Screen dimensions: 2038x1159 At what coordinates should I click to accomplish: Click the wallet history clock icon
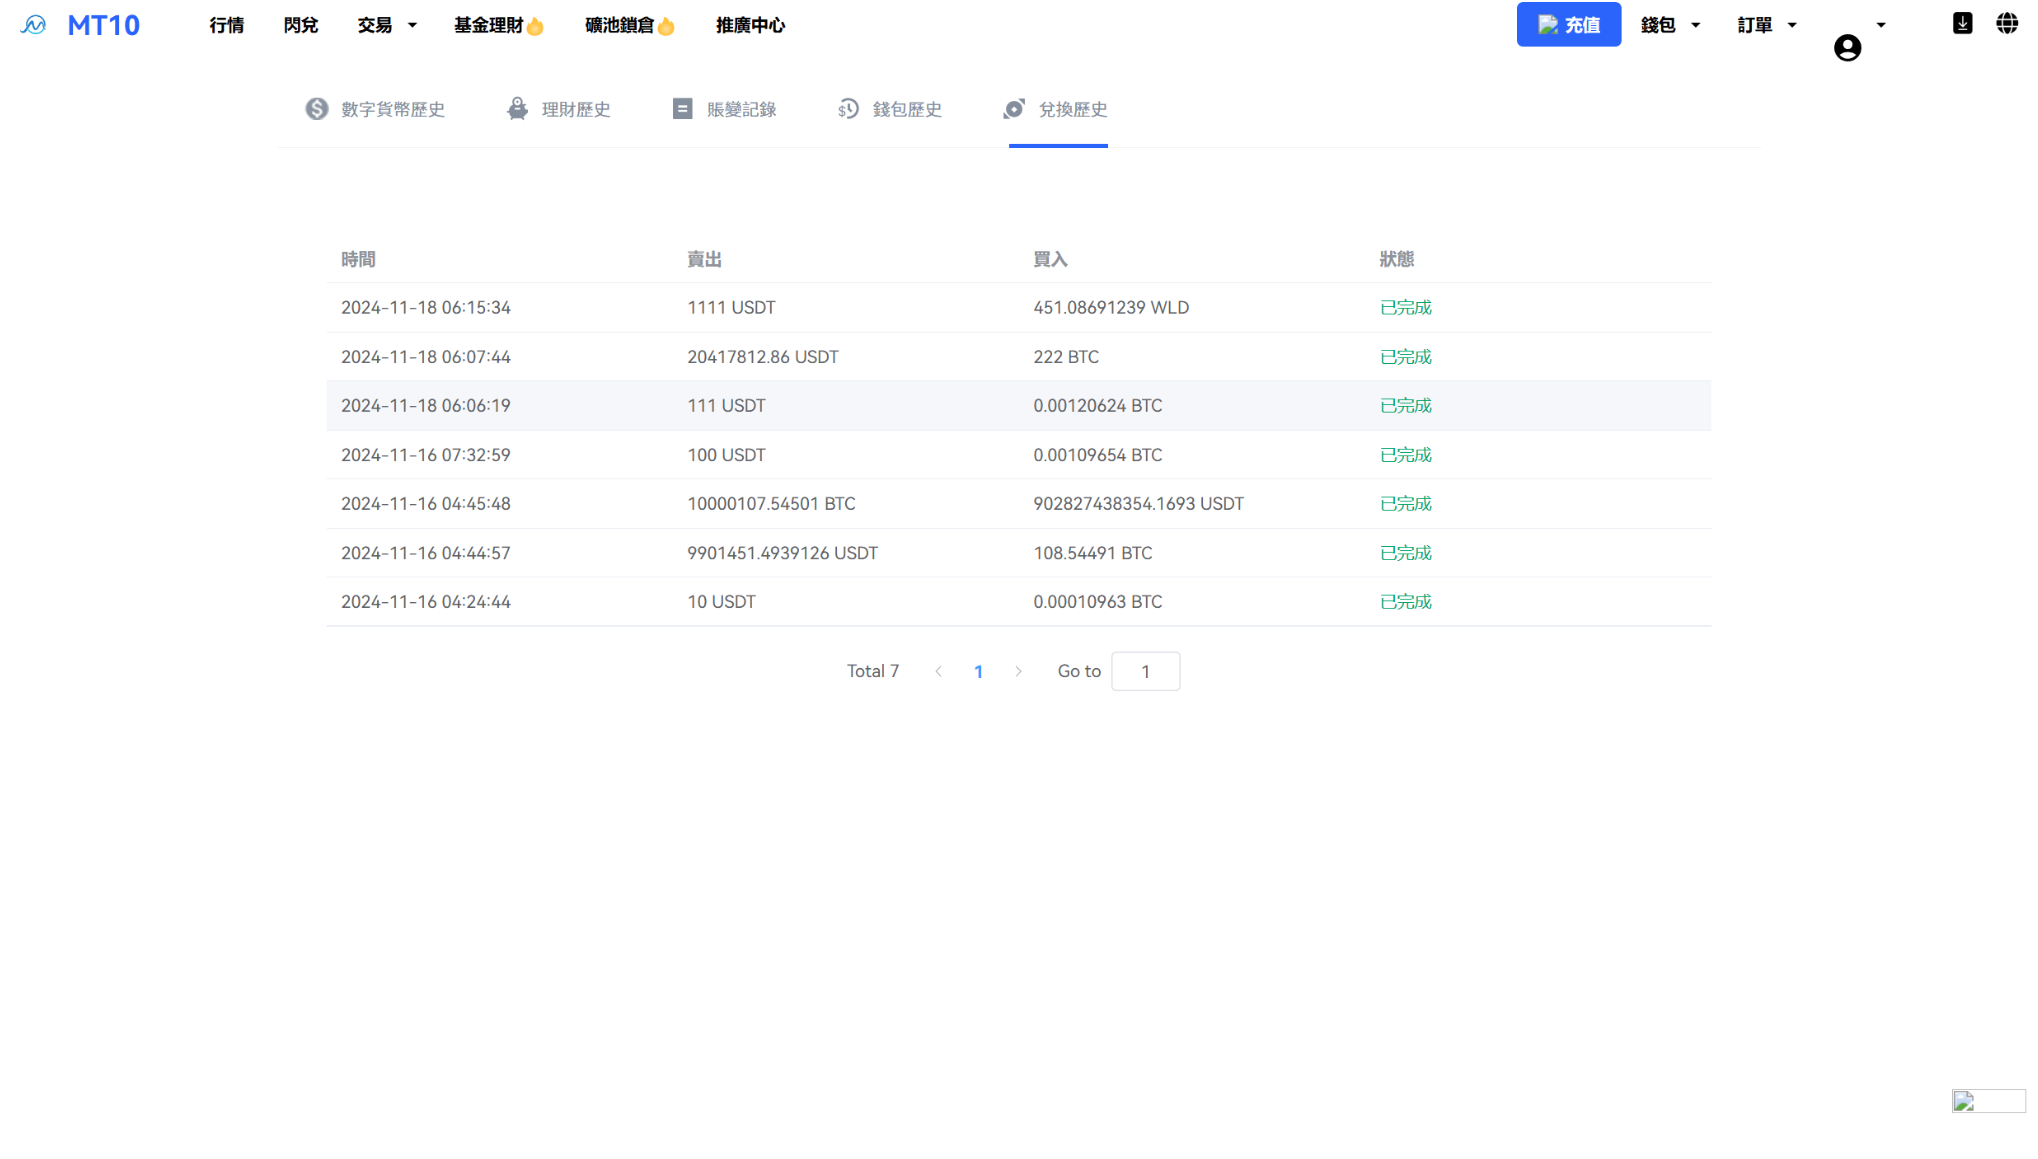tap(848, 109)
